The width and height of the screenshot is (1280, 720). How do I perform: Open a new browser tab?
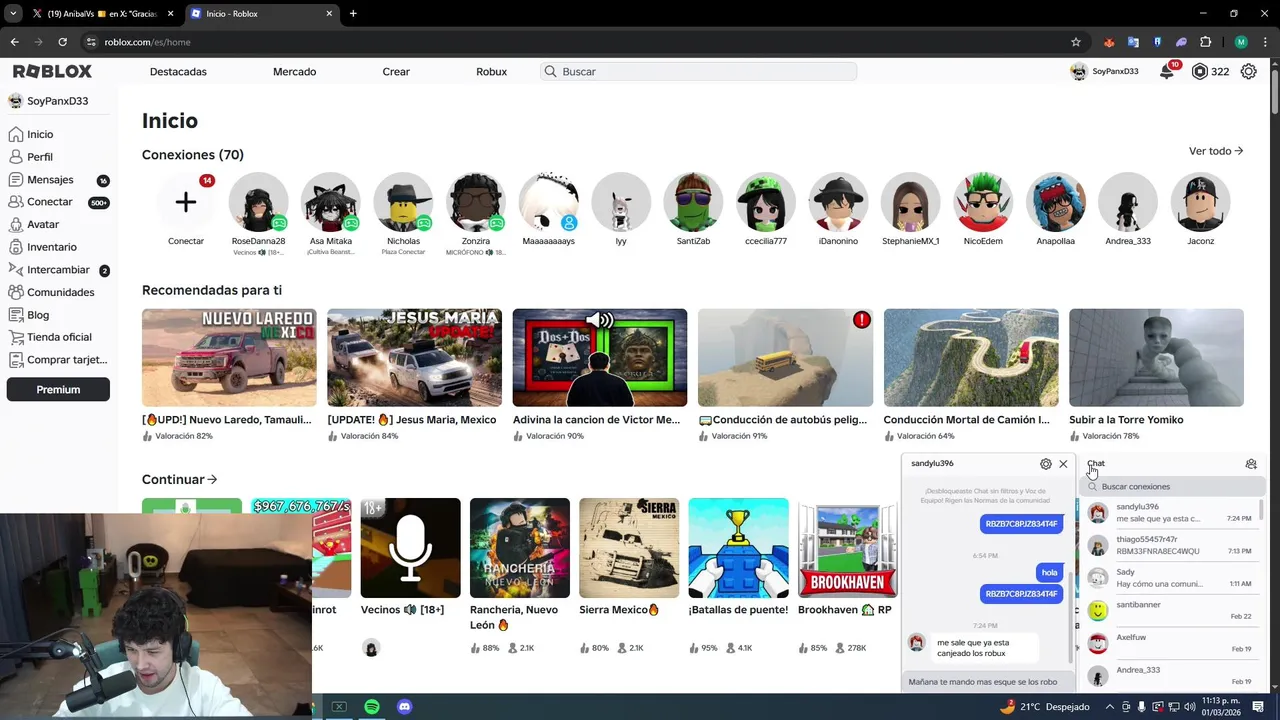click(x=353, y=14)
